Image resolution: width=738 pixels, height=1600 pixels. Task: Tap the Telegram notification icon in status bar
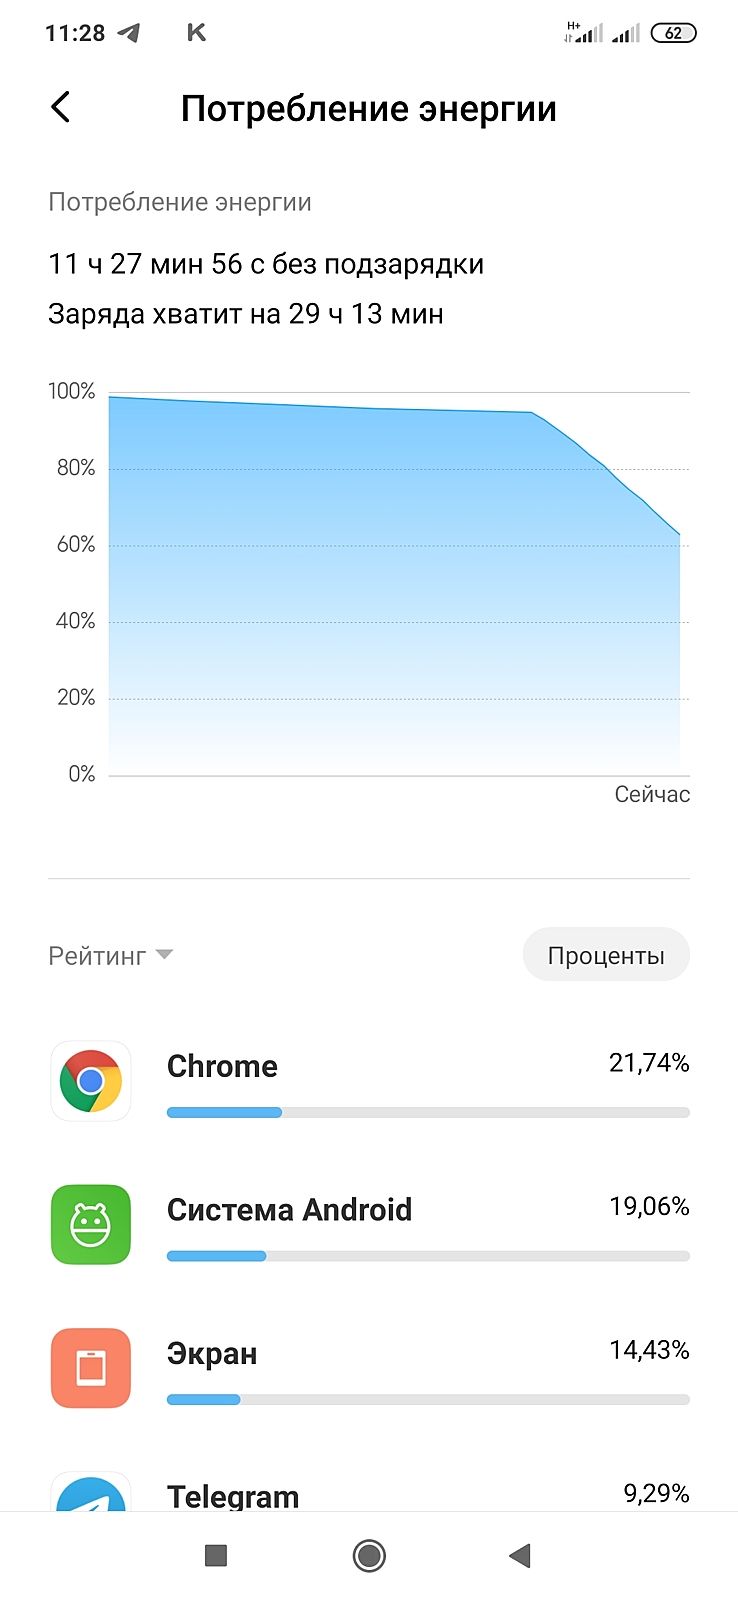[x=129, y=33]
